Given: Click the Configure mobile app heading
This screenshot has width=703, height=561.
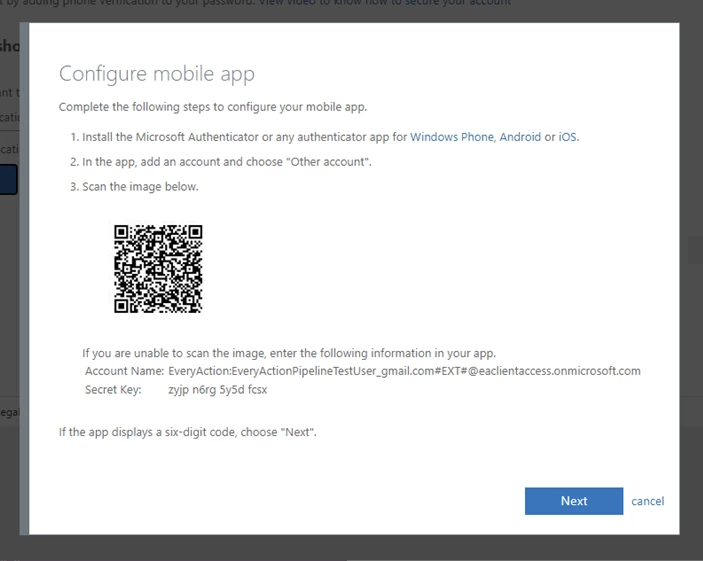Looking at the screenshot, I should pos(156,74).
